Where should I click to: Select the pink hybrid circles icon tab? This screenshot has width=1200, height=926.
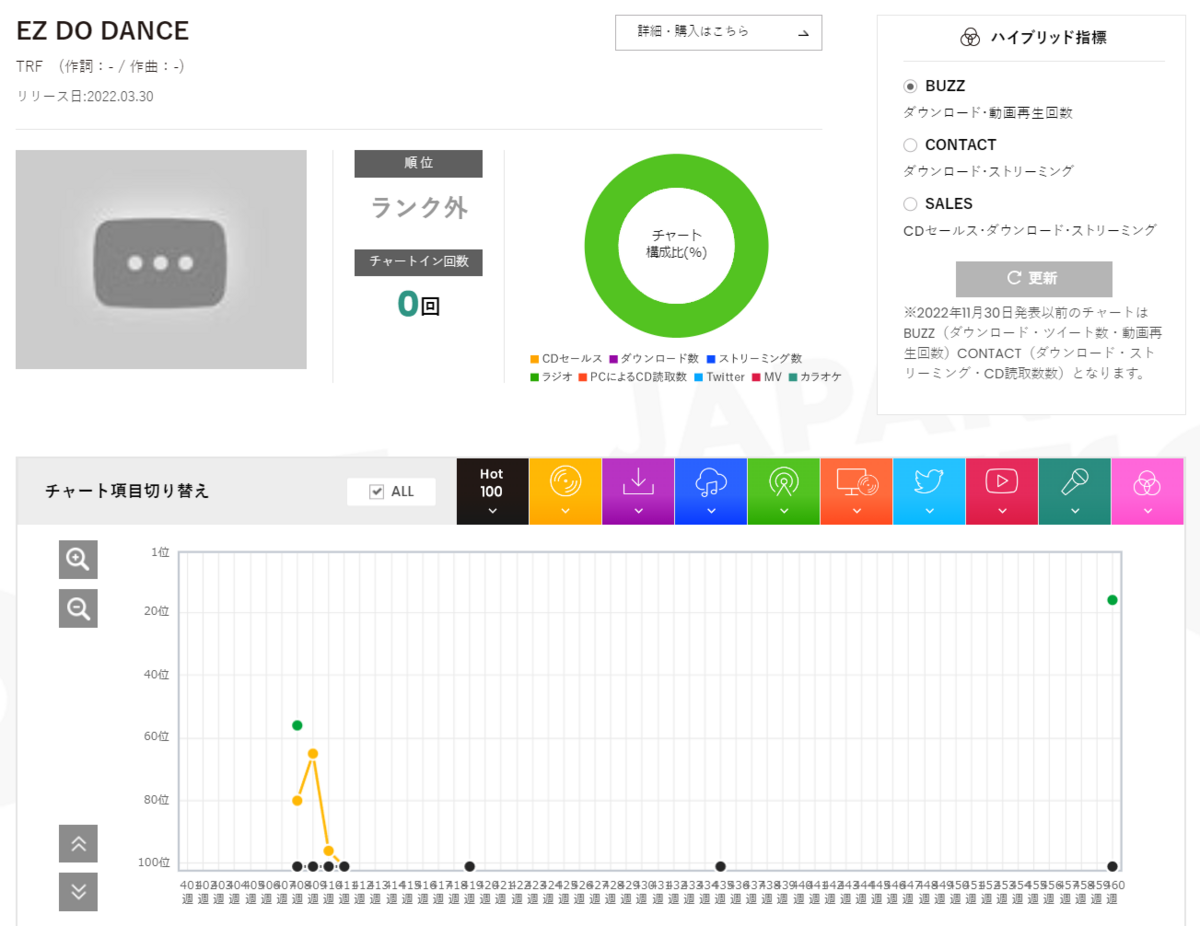click(1147, 491)
